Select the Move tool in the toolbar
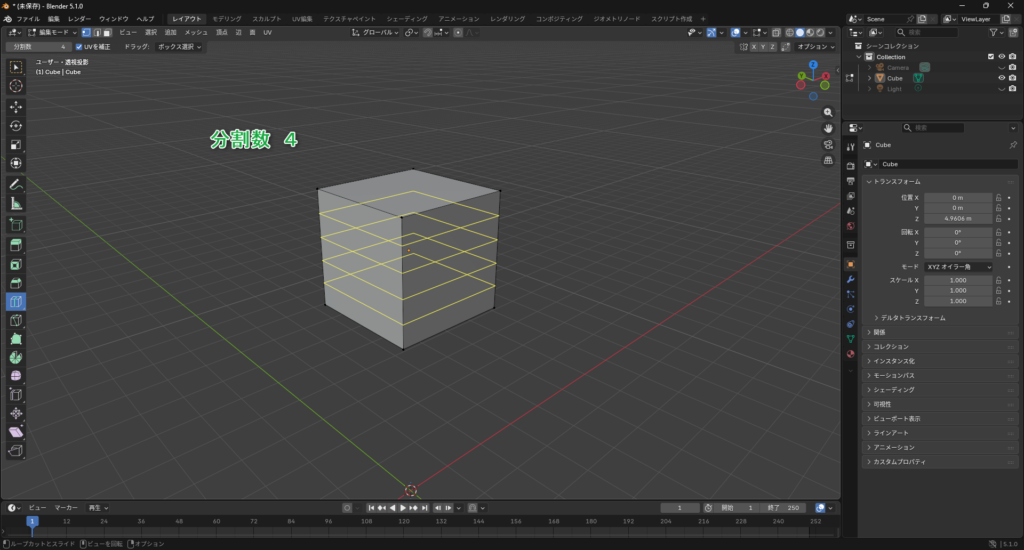Image resolution: width=1024 pixels, height=550 pixels. (16, 106)
